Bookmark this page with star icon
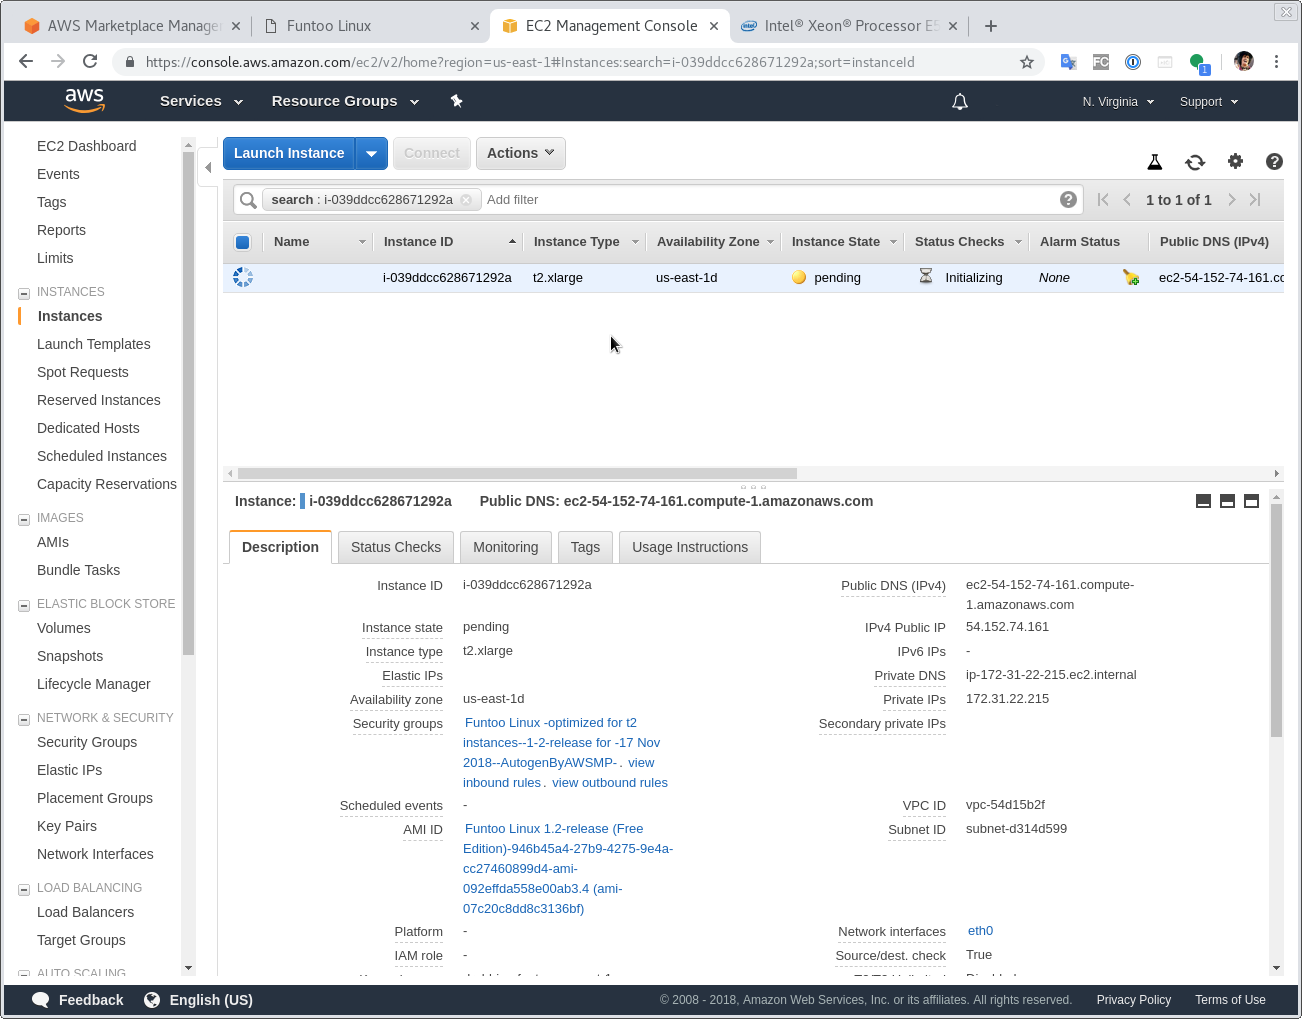The image size is (1302, 1019). coord(1027,62)
